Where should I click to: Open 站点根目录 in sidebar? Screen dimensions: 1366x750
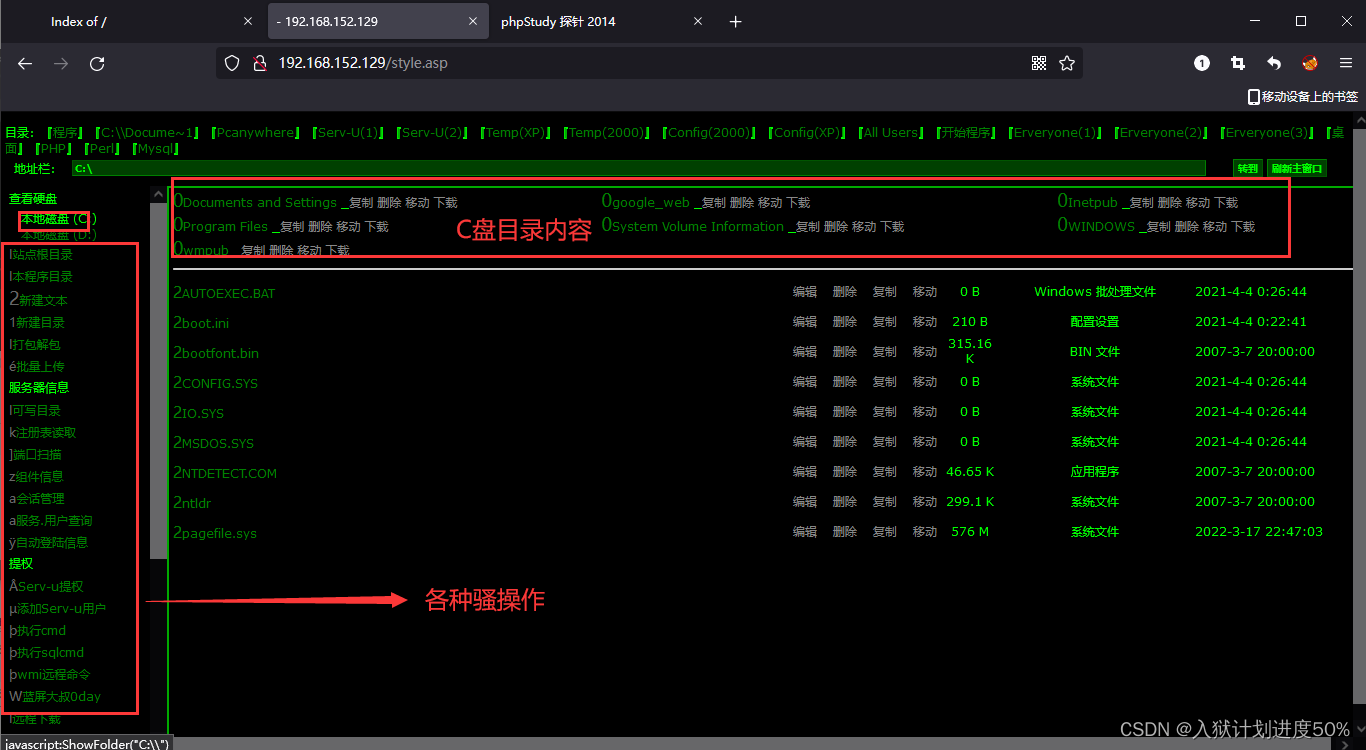coord(41,255)
